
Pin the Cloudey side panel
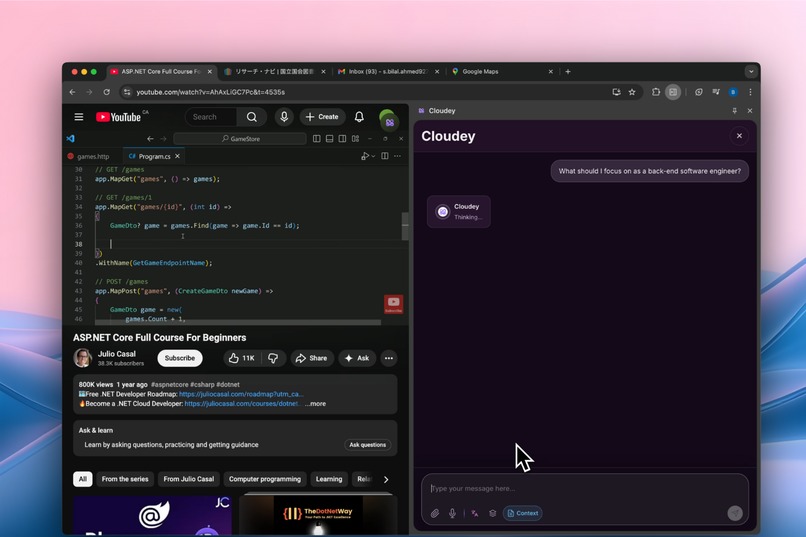pyautogui.click(x=735, y=110)
